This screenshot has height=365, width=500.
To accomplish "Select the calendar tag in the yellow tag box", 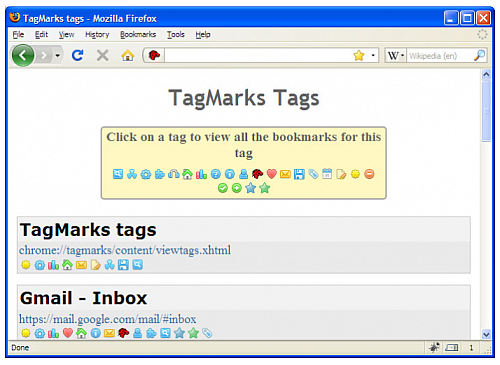I will tap(327, 174).
